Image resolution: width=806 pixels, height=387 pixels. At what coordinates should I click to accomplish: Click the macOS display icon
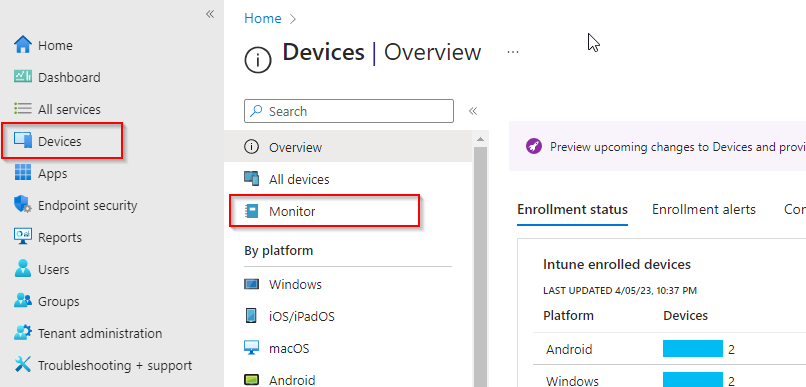tap(251, 348)
